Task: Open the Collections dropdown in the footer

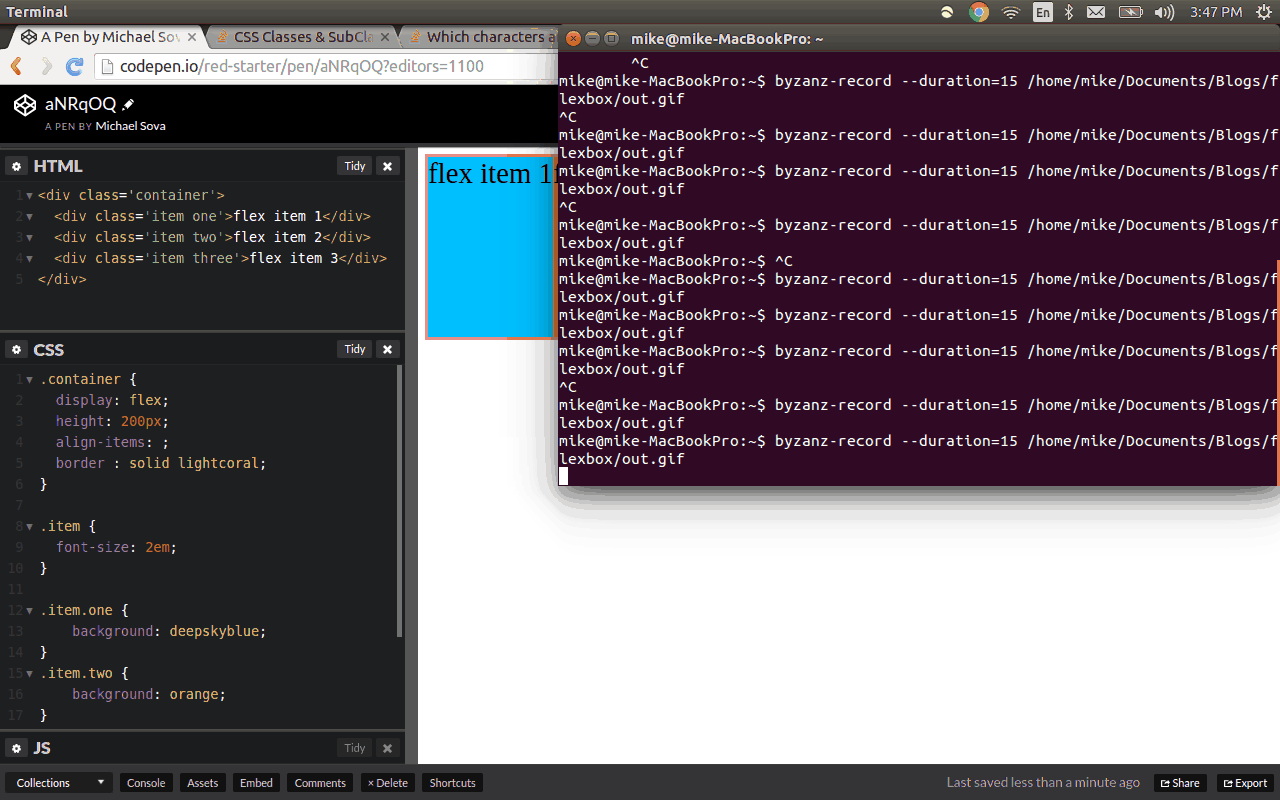Action: pyautogui.click(x=60, y=783)
